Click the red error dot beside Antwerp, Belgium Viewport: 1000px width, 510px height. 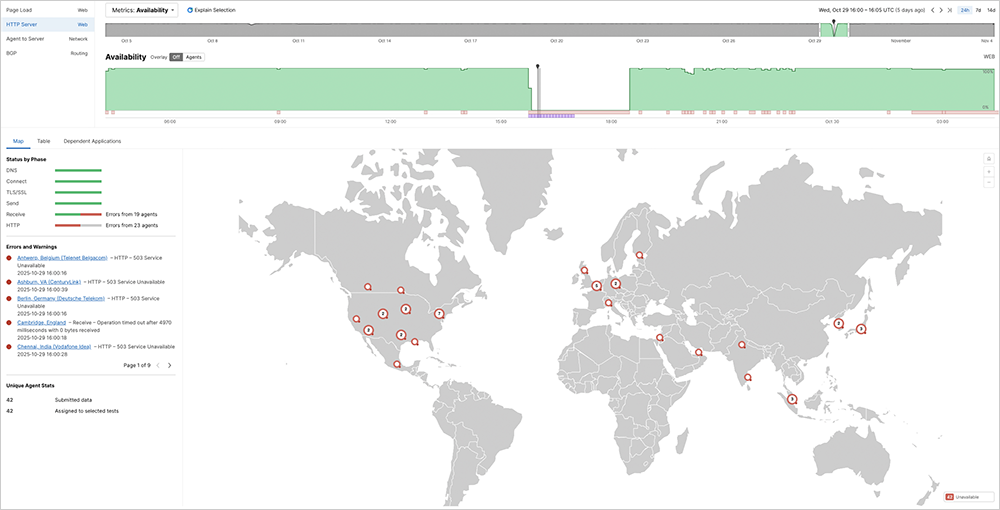pyautogui.click(x=9, y=258)
